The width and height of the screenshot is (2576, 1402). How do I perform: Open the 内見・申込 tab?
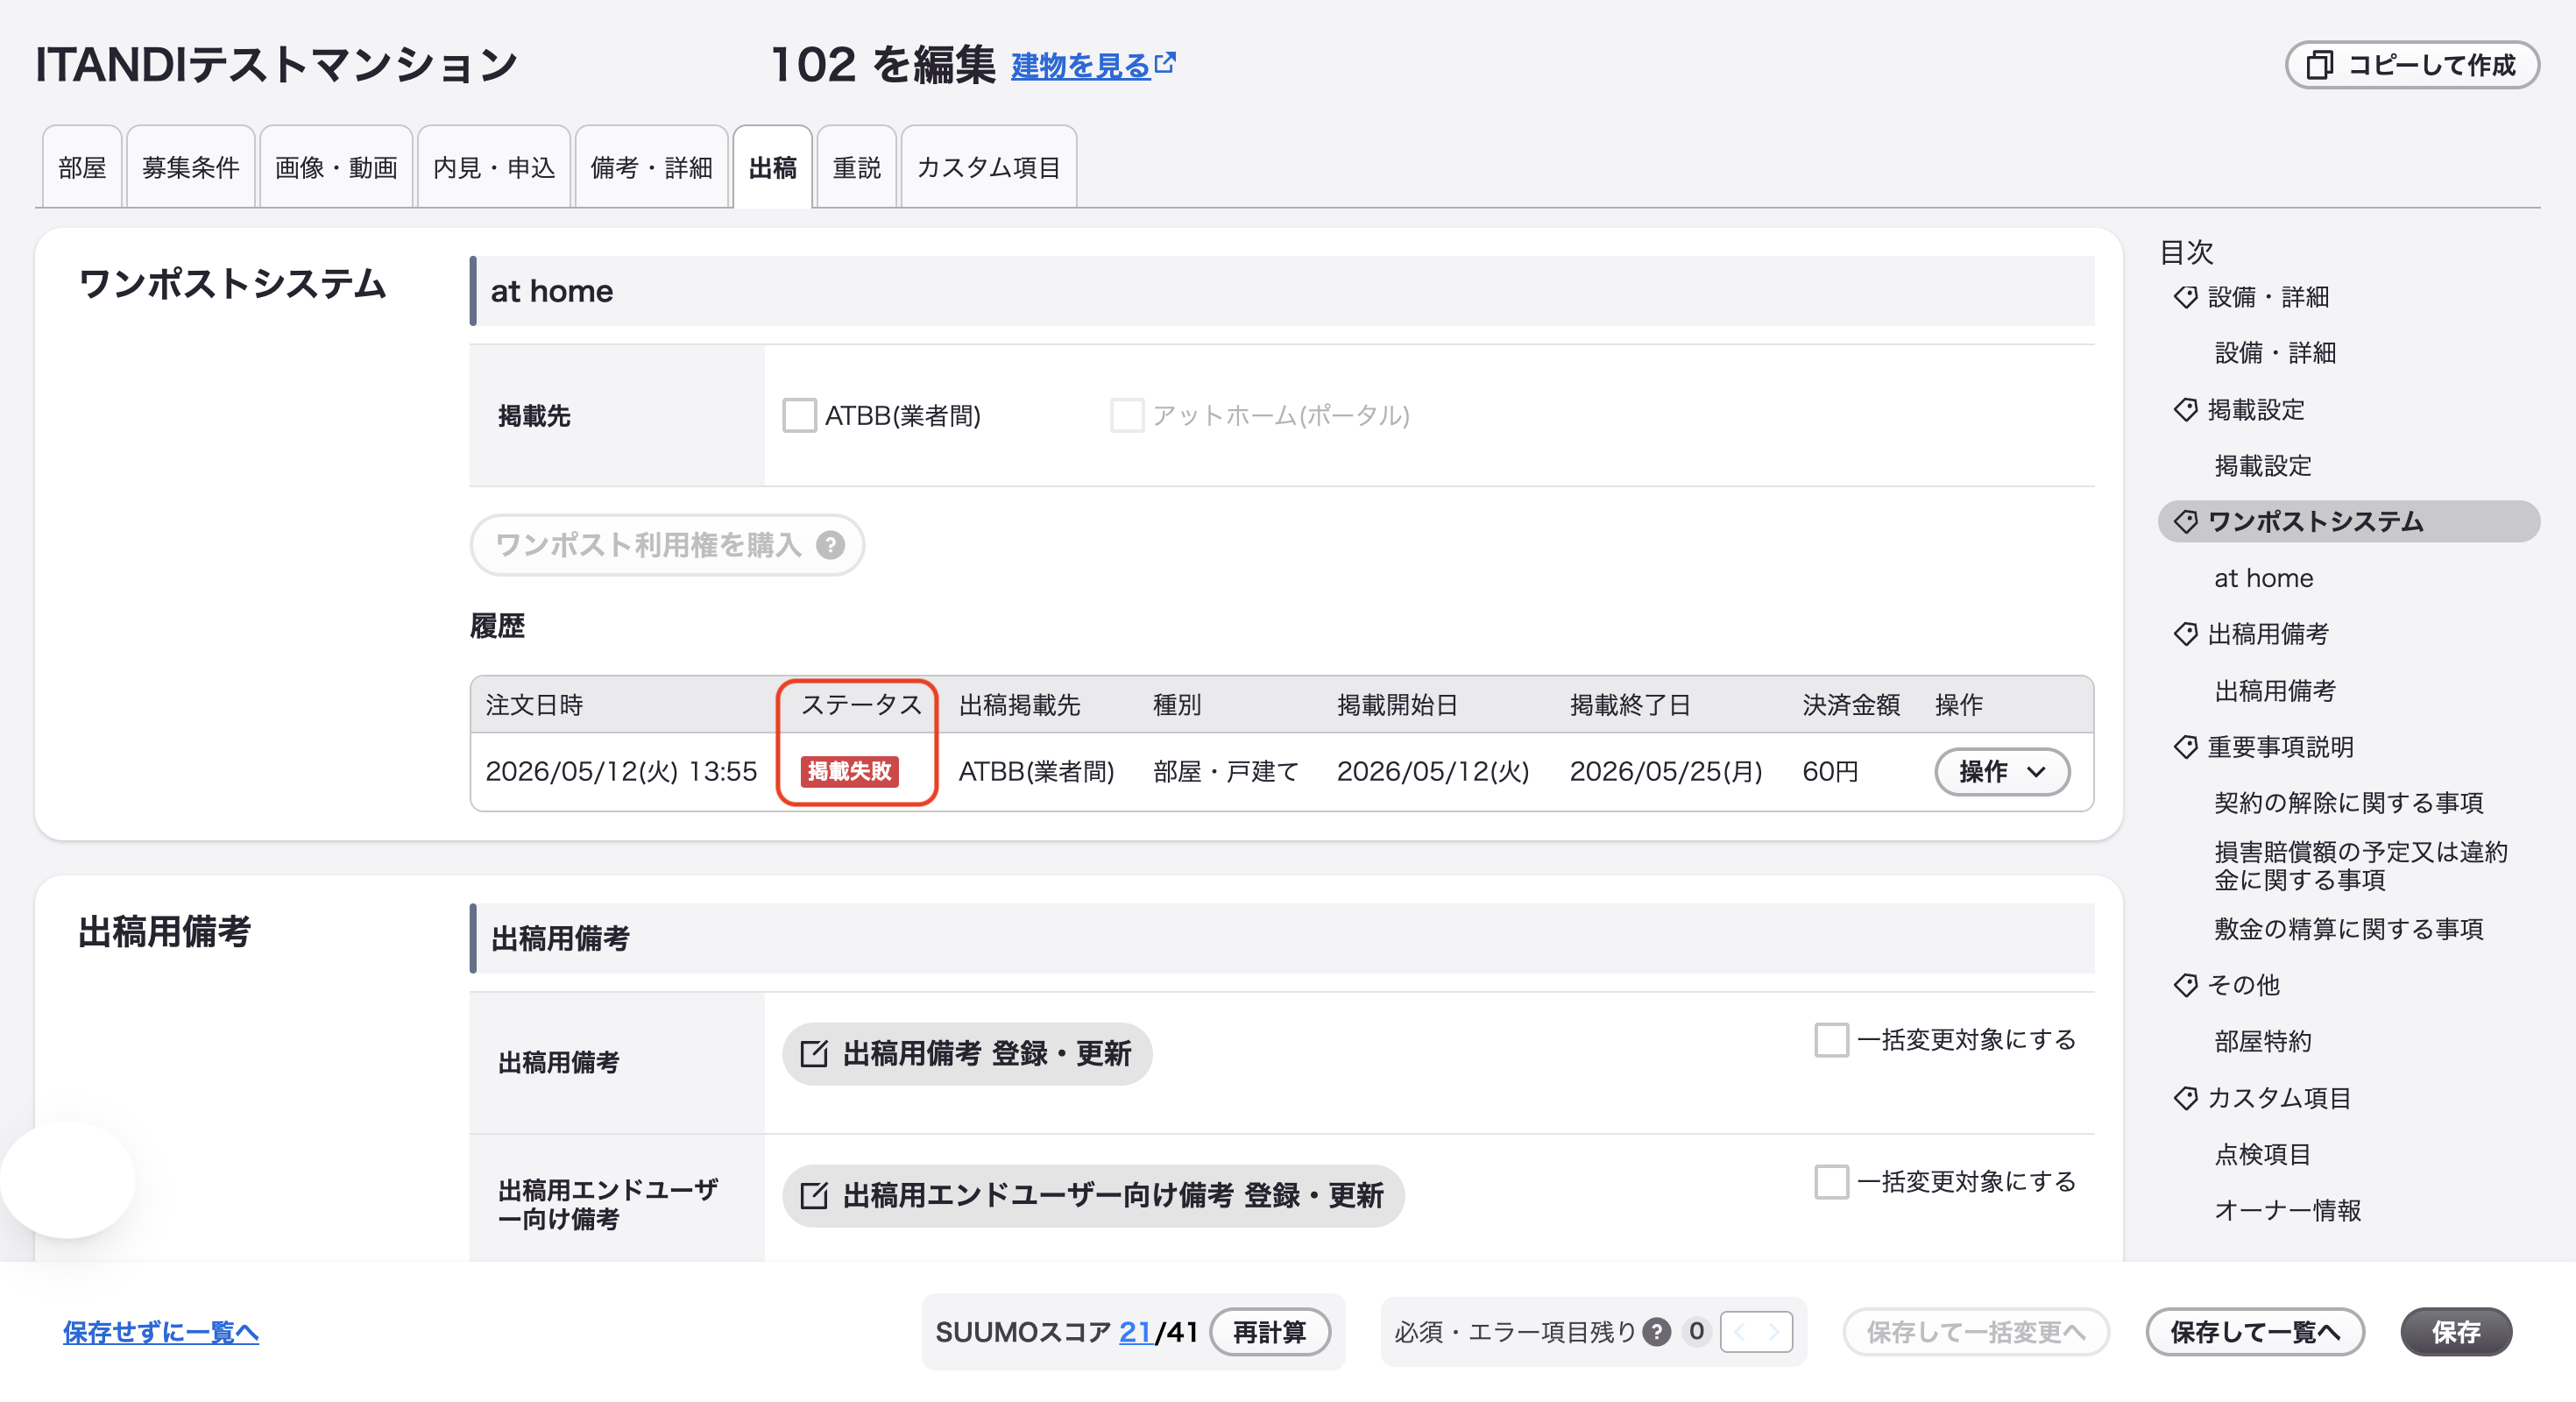click(x=494, y=168)
